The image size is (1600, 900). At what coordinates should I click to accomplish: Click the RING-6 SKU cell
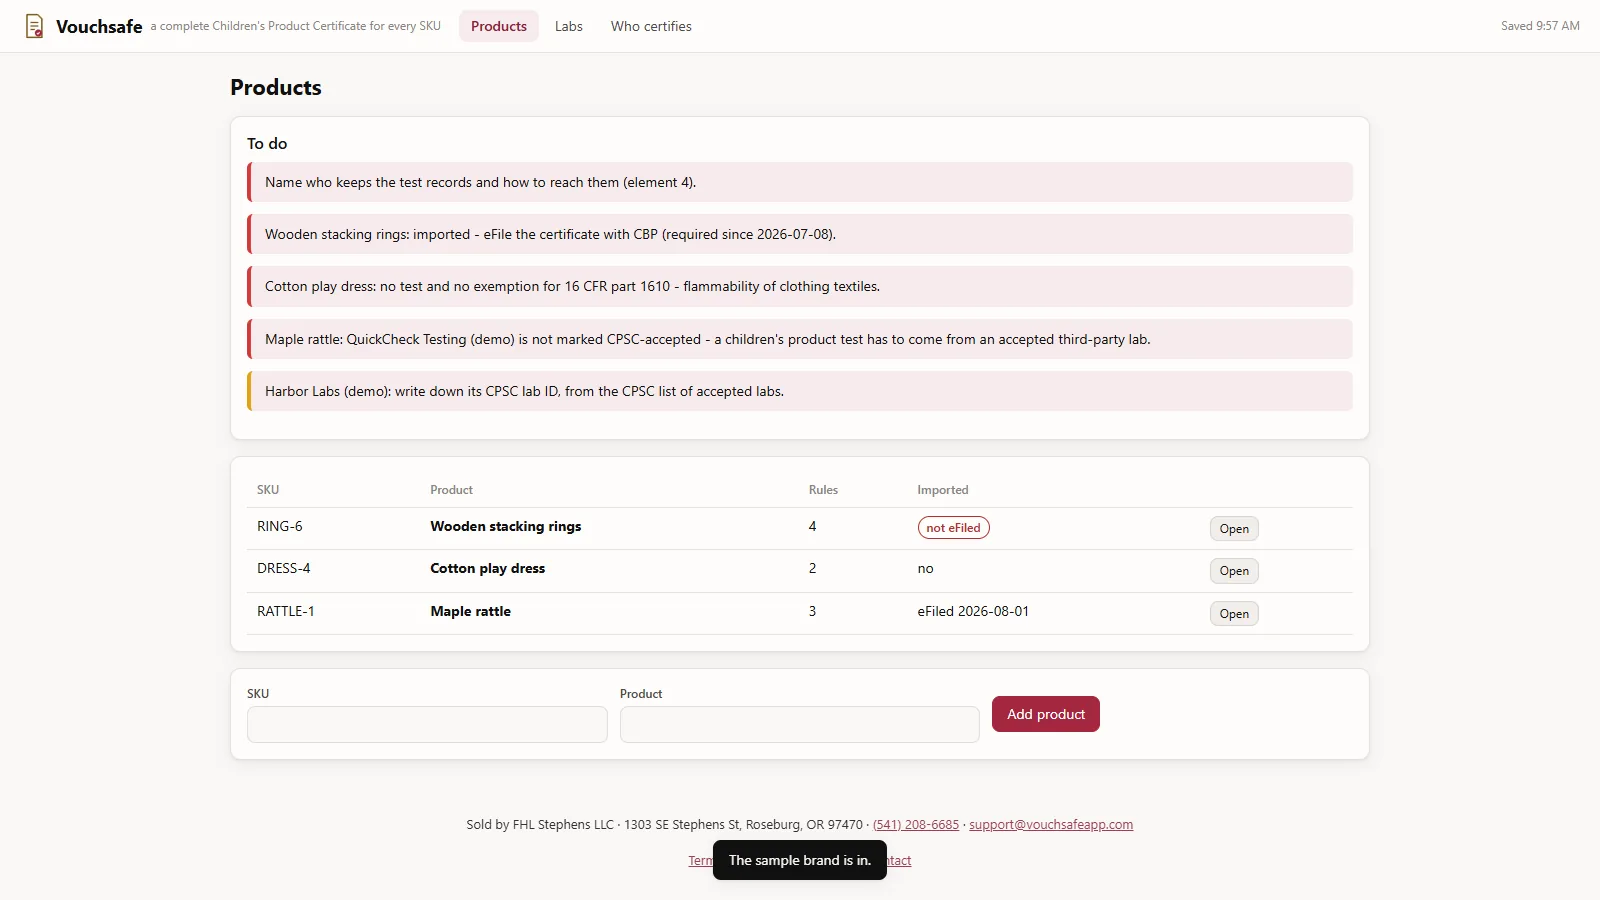point(280,526)
